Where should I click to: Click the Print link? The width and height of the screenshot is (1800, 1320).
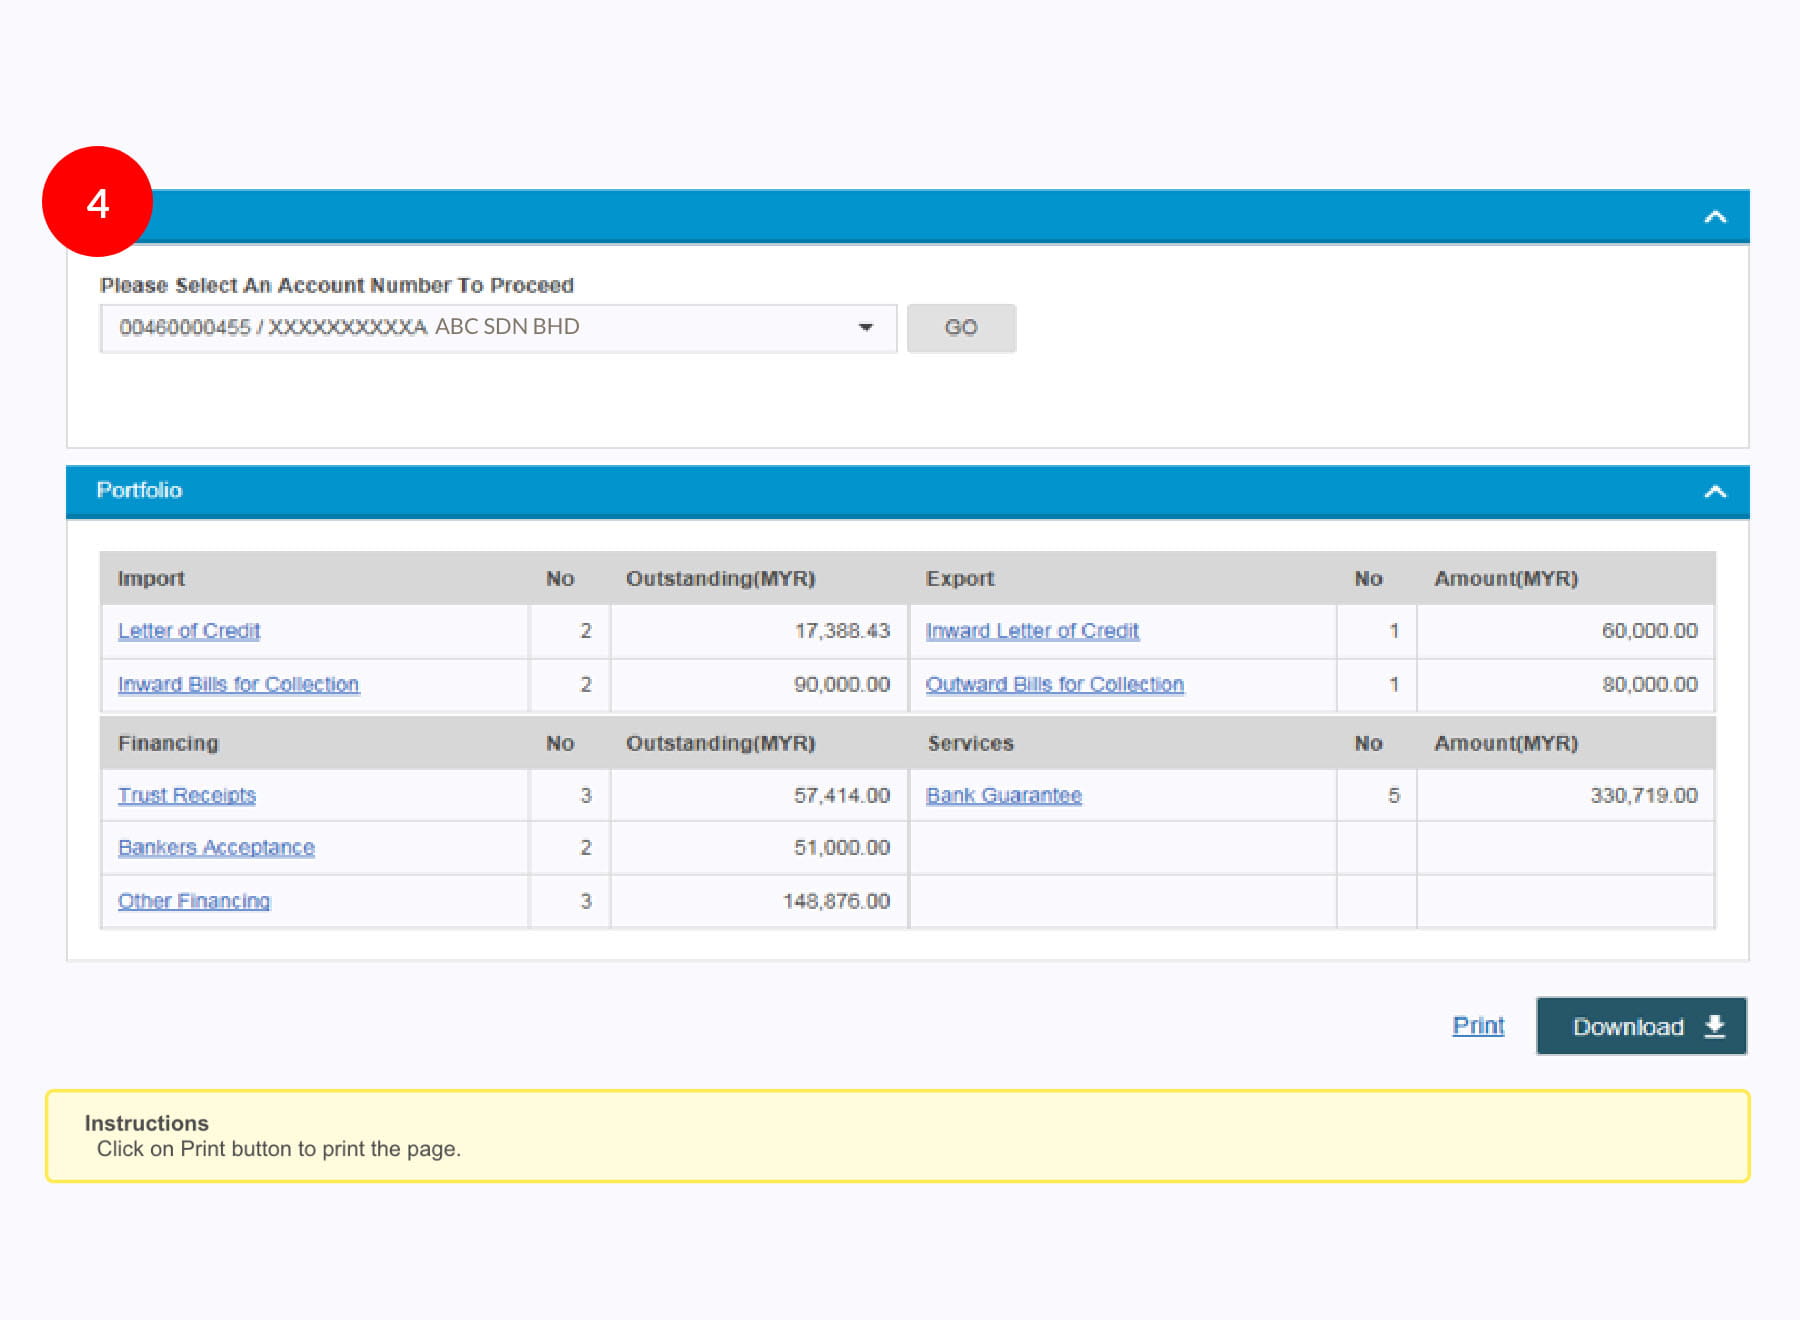click(x=1478, y=1026)
